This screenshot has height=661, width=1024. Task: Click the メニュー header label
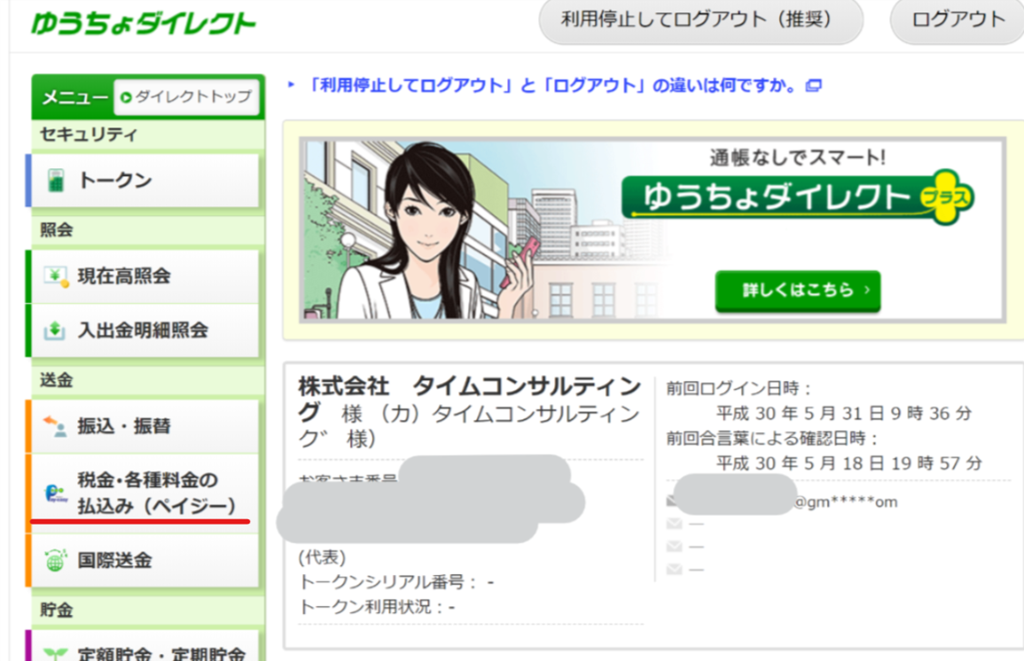pyautogui.click(x=74, y=98)
